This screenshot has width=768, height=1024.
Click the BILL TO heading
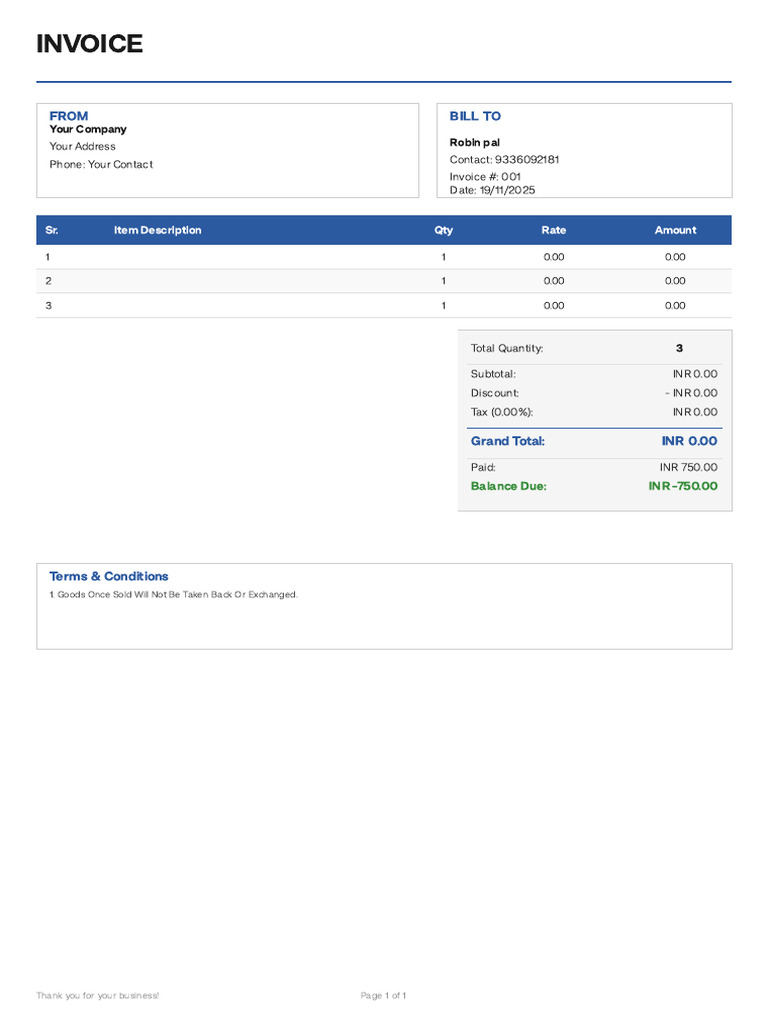pos(475,116)
